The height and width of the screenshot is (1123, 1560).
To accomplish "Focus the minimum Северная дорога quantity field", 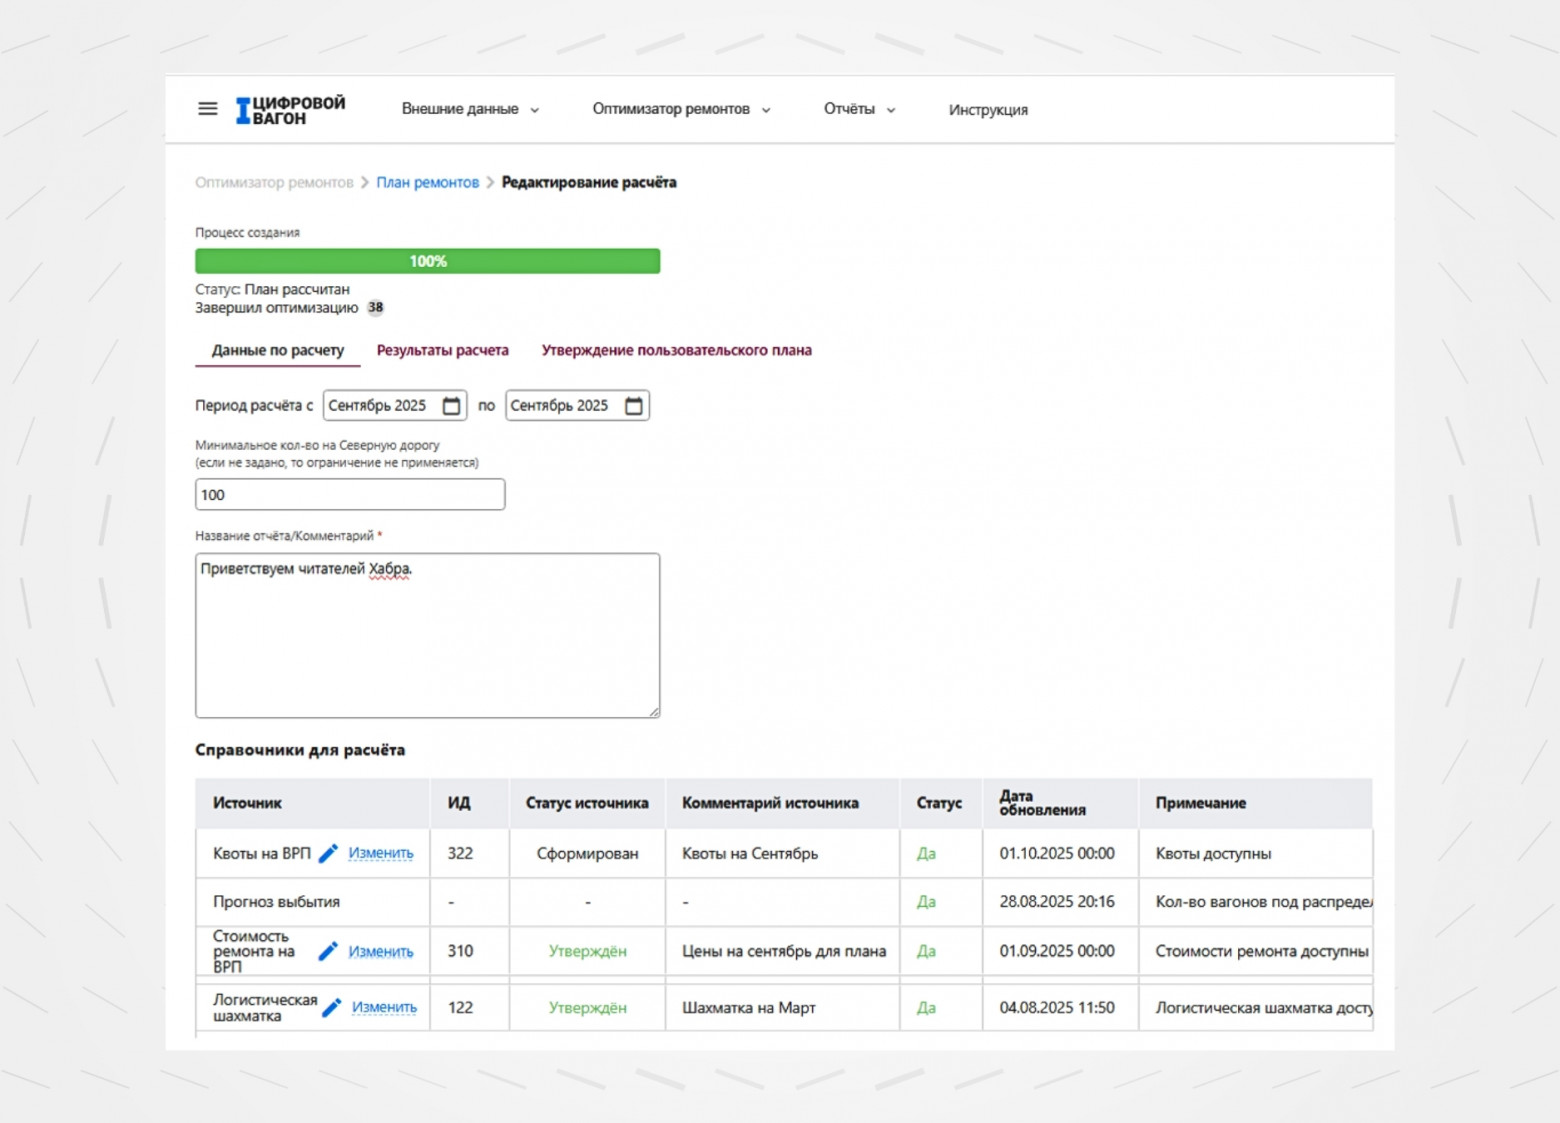I will (350, 495).
